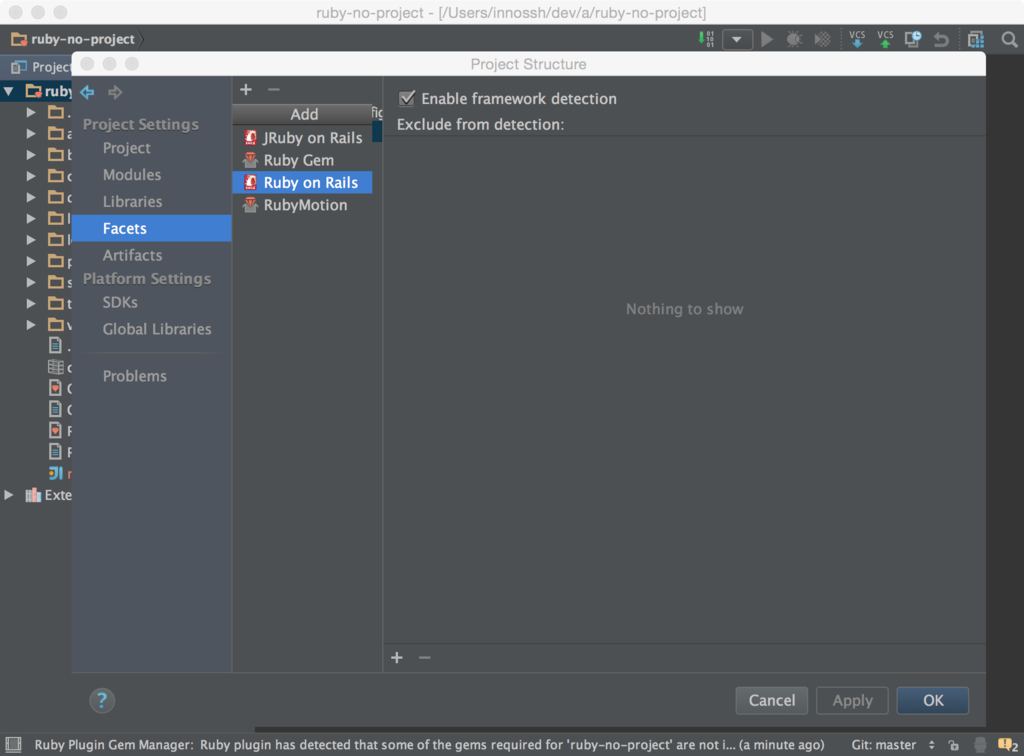Viewport: 1024px width, 756px height.
Task: Choose JRuby on Rails from Add list
Action: coord(303,138)
